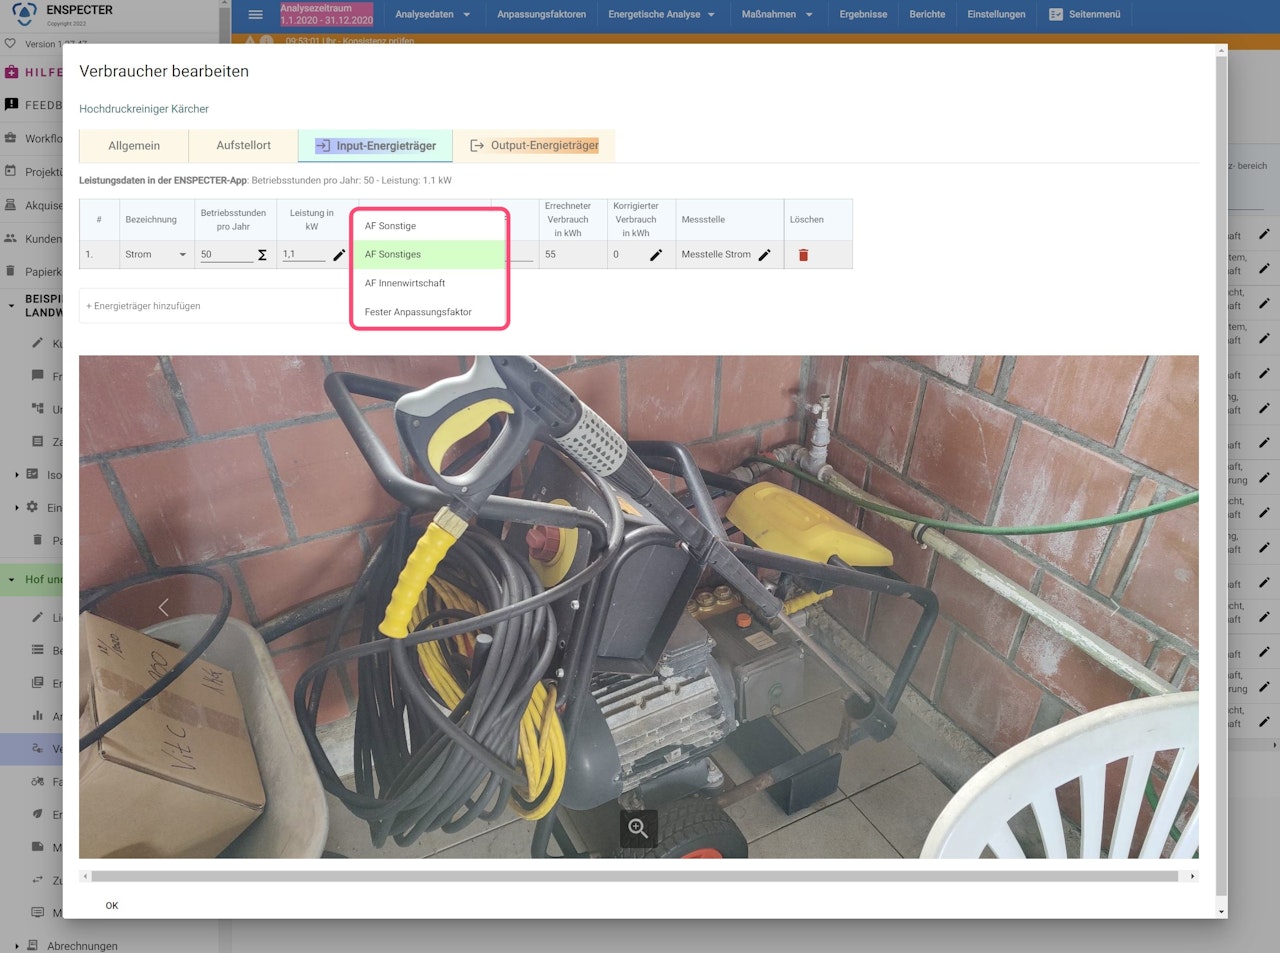Switch to the Allgemein tab

tap(134, 146)
